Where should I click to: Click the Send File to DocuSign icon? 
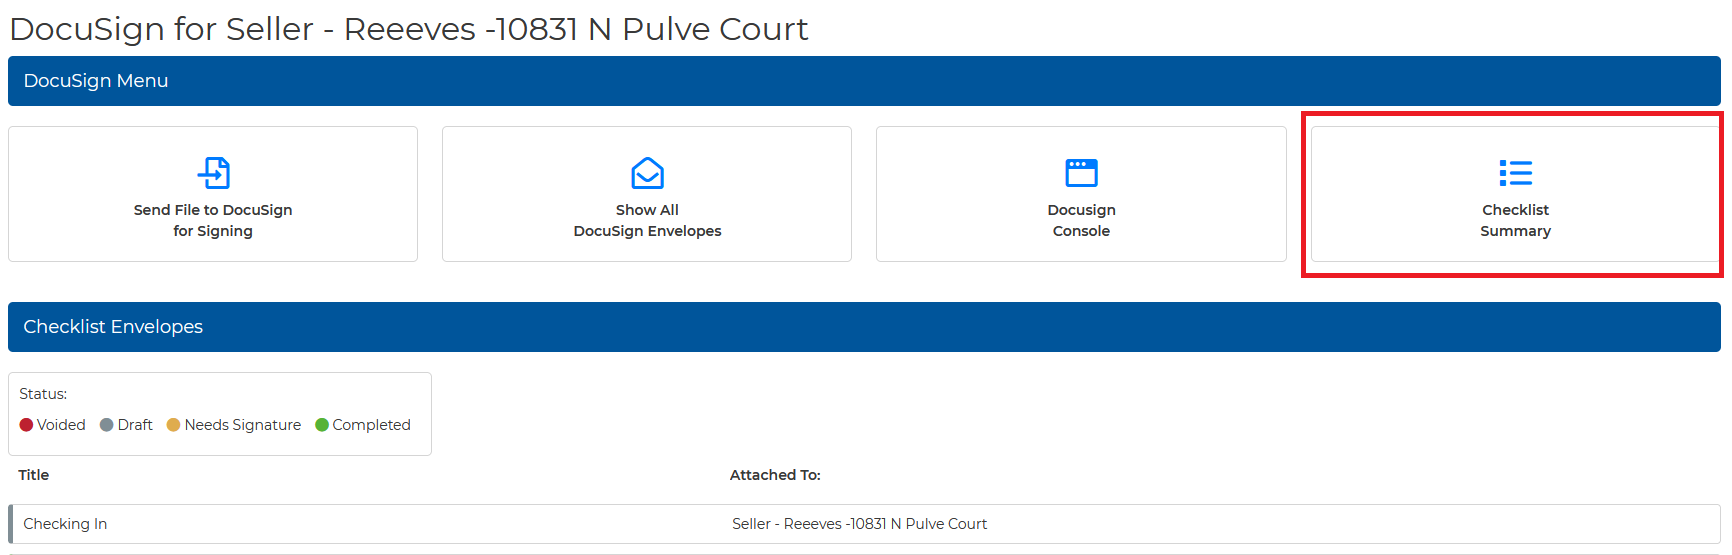[213, 173]
